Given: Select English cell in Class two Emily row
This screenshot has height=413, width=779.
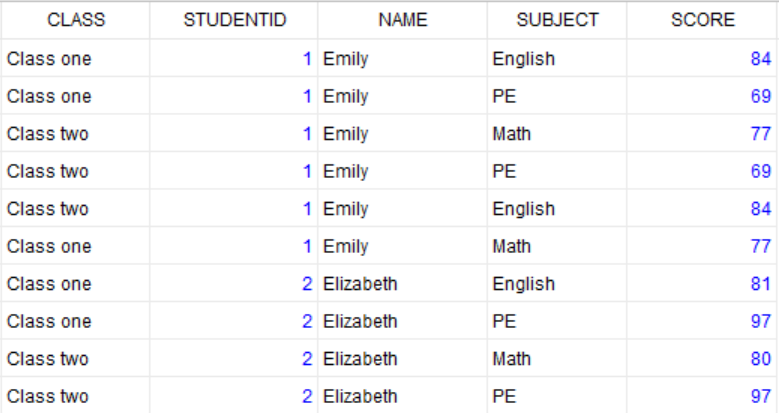Looking at the screenshot, I should coord(557,209).
